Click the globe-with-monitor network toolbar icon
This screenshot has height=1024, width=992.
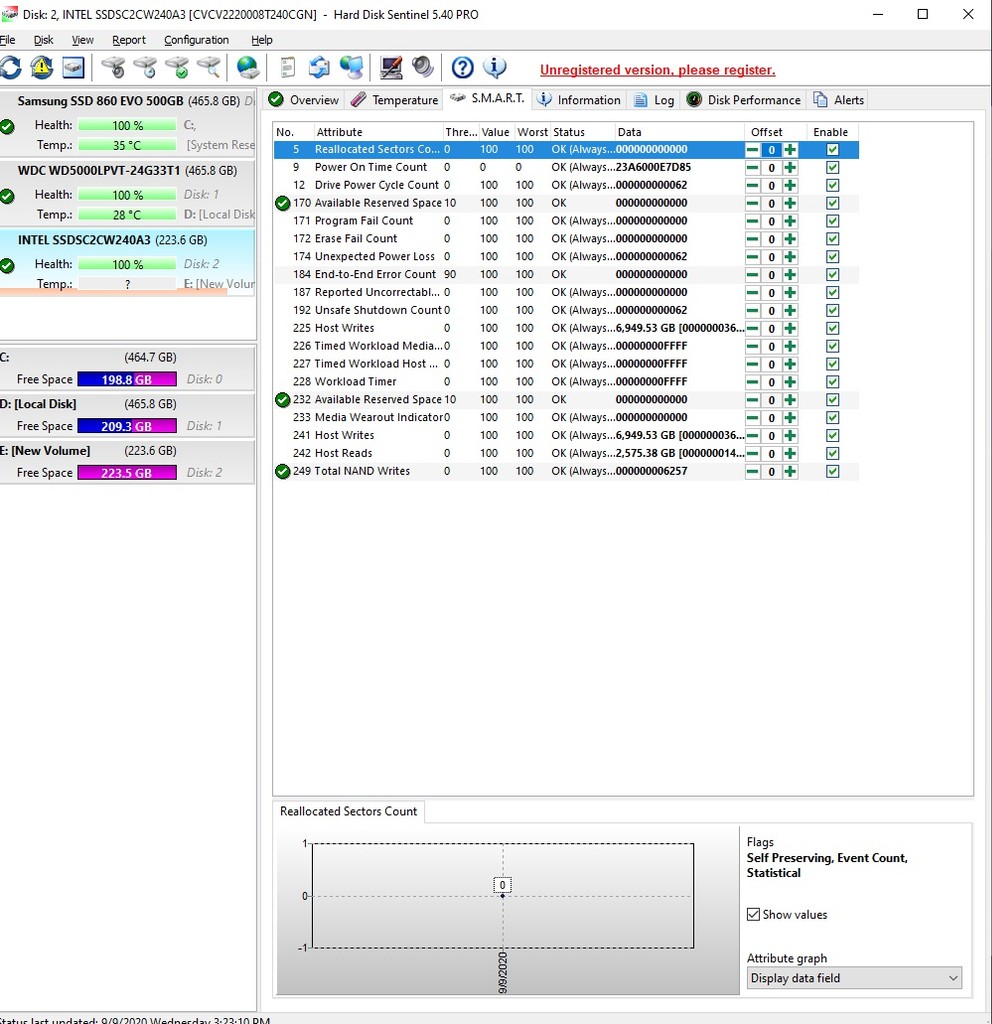point(351,67)
